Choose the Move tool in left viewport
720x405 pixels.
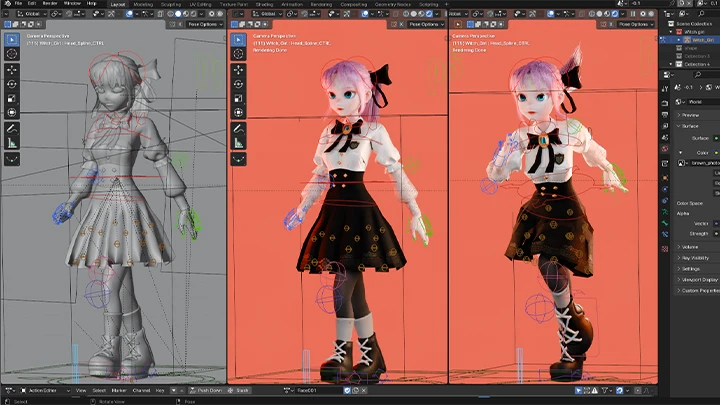12,70
